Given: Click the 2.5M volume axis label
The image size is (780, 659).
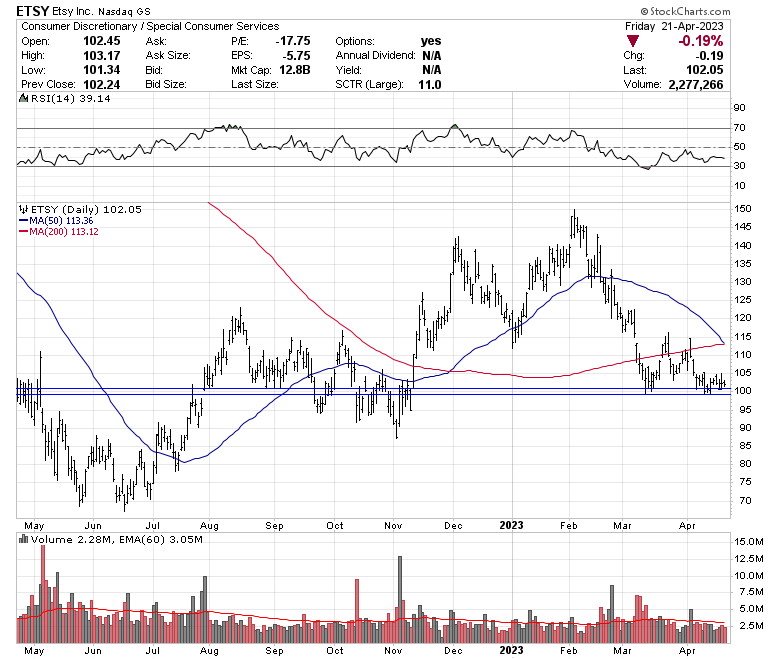Looking at the screenshot, I should 749,625.
